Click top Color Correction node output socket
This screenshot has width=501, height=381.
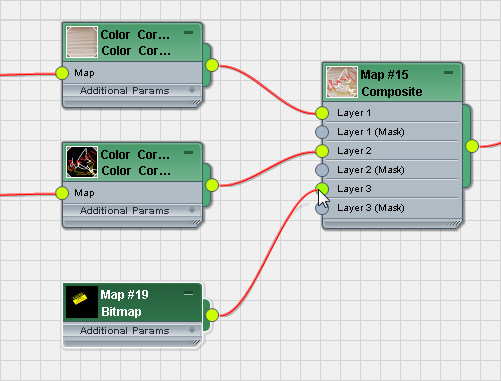212,65
